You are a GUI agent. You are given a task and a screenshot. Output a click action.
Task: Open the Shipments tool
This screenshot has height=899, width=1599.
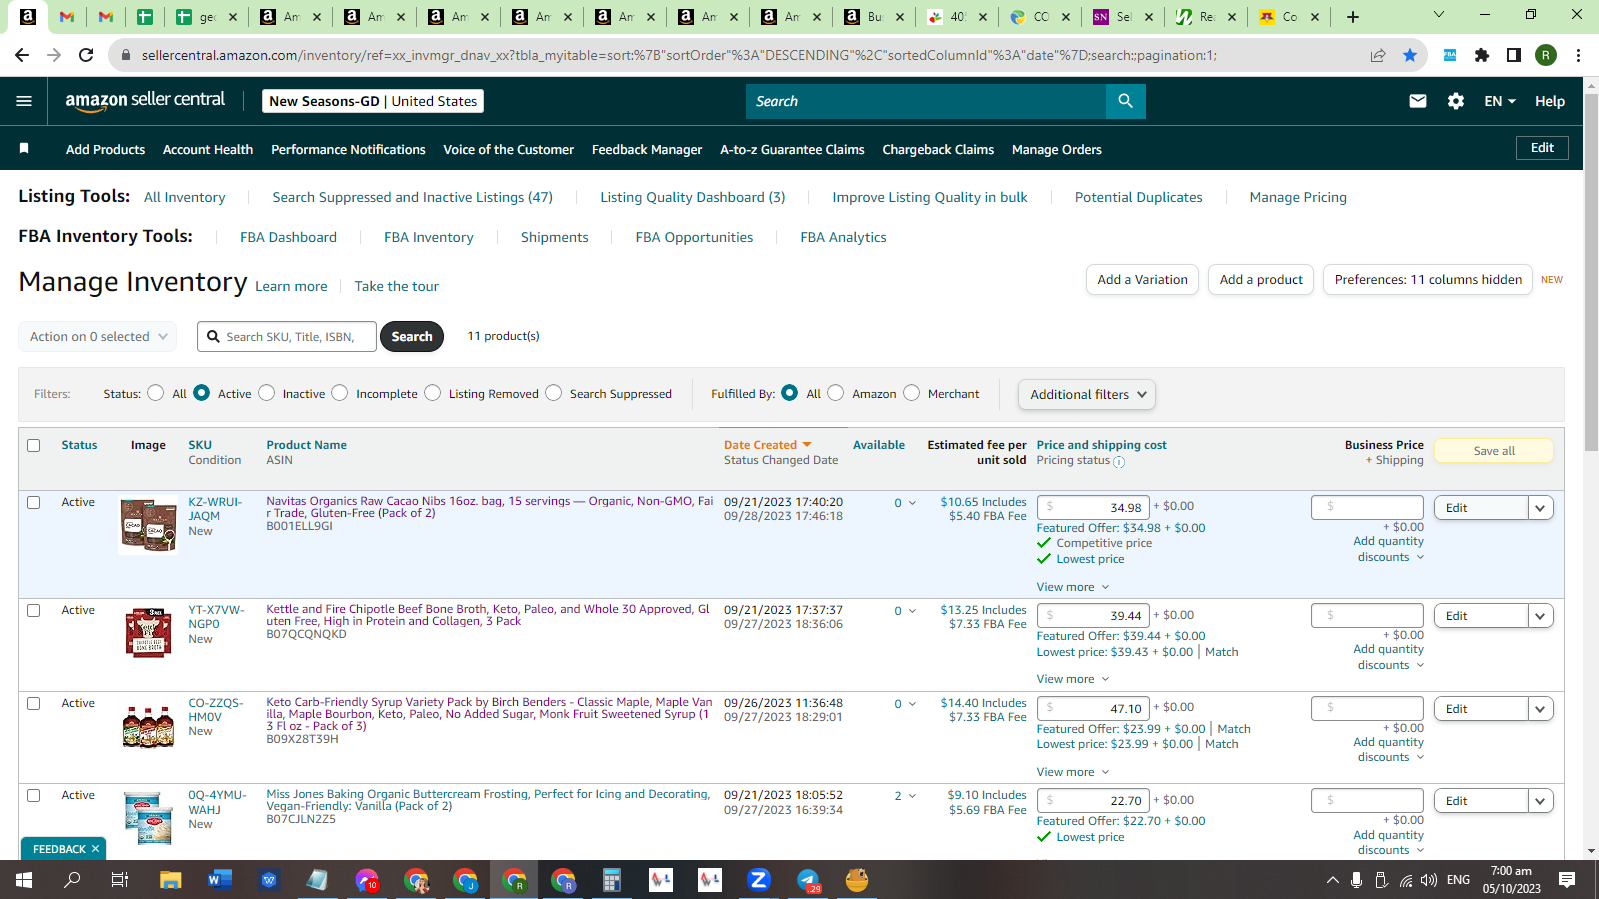point(555,237)
